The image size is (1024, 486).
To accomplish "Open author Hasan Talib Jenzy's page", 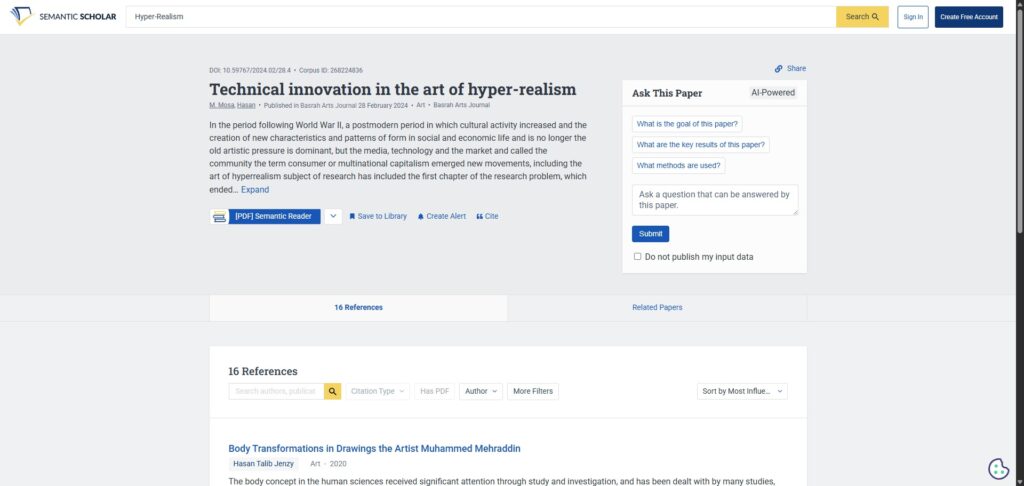I will [264, 464].
